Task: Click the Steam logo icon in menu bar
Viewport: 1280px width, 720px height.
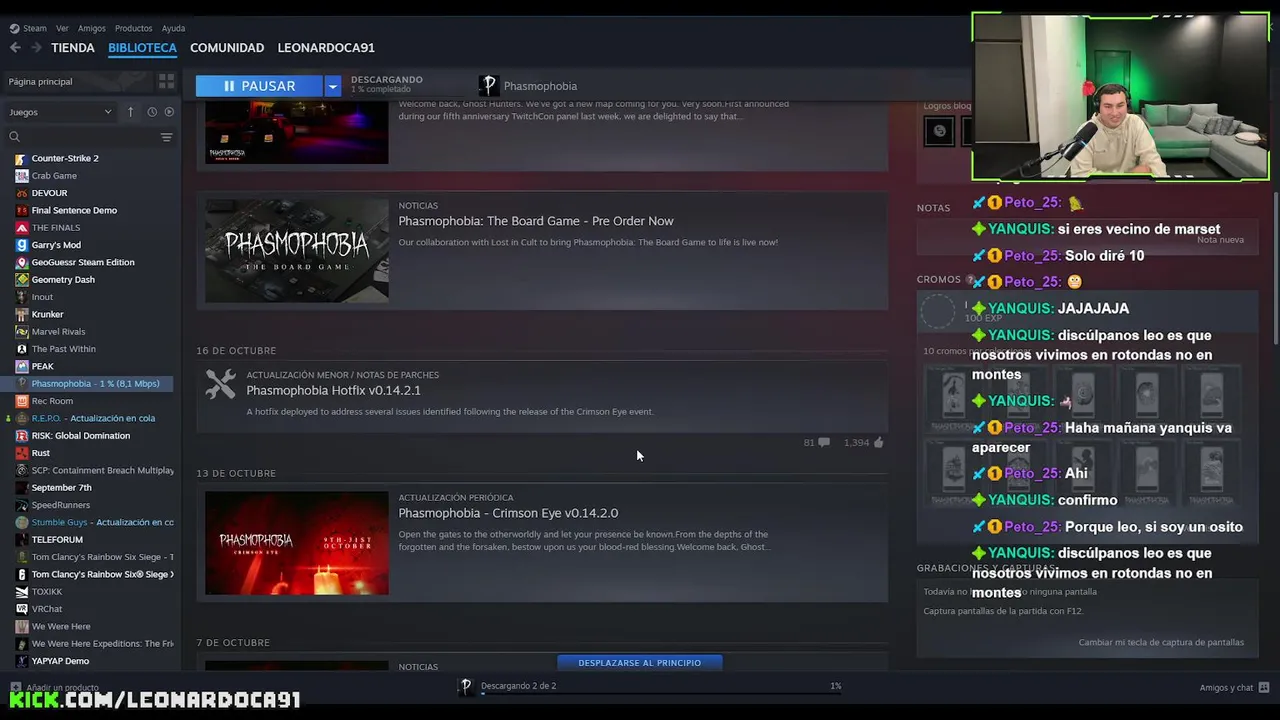Action: pyautogui.click(x=14, y=28)
